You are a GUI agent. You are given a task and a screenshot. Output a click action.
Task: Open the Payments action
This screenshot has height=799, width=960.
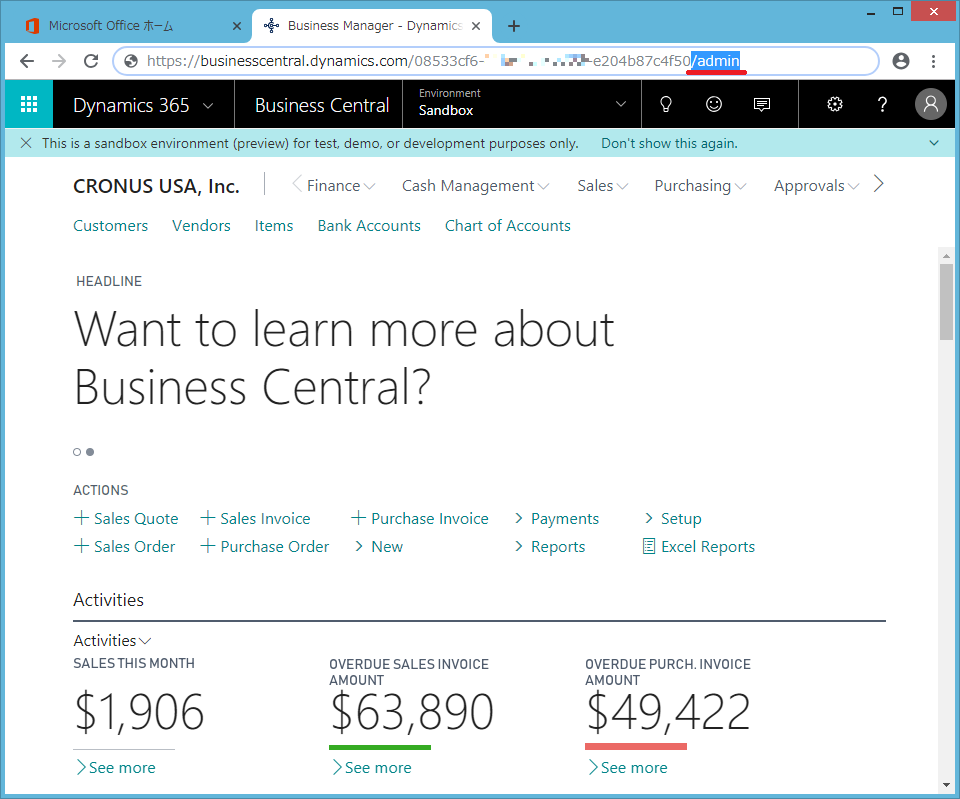[x=557, y=518]
